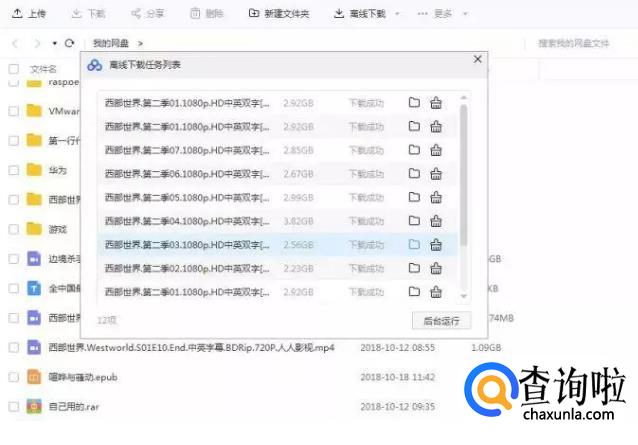Viewport: 638px width, 445px height.
Task: Open 离线下载 offline download
Action: (x=360, y=14)
